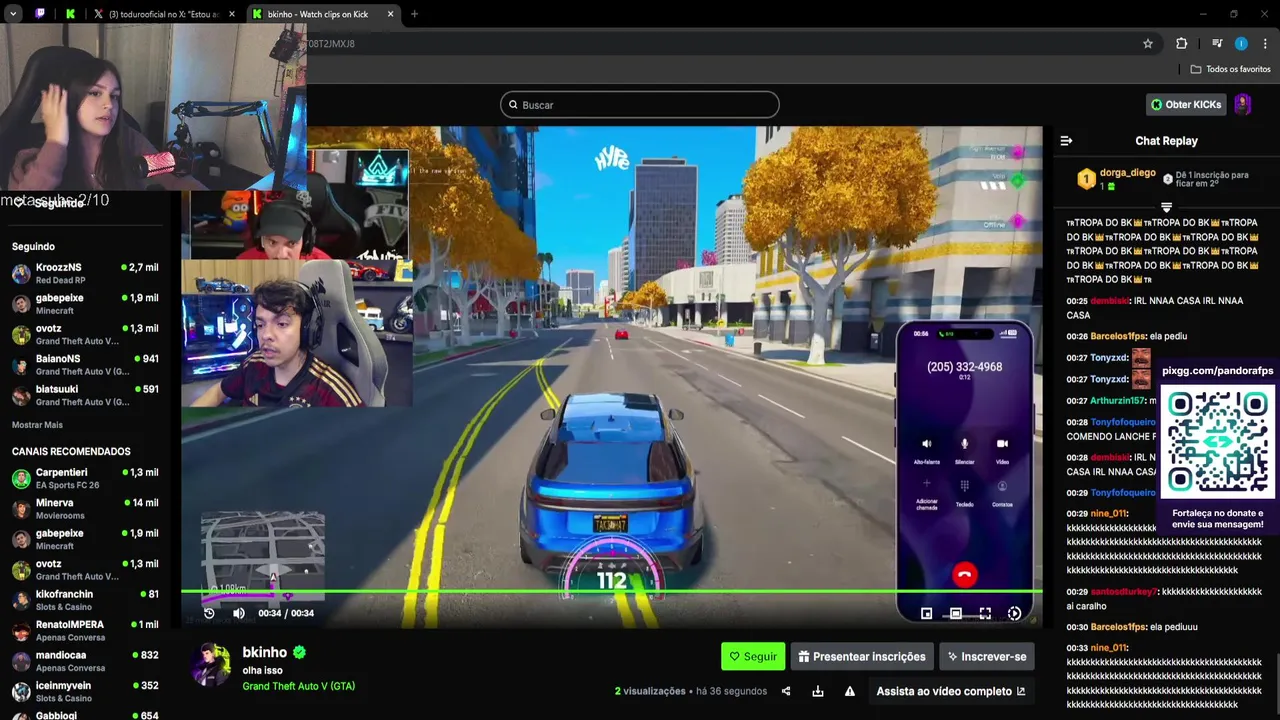Open the media control icon in toolbar
1280x720 pixels.
(x=1217, y=43)
